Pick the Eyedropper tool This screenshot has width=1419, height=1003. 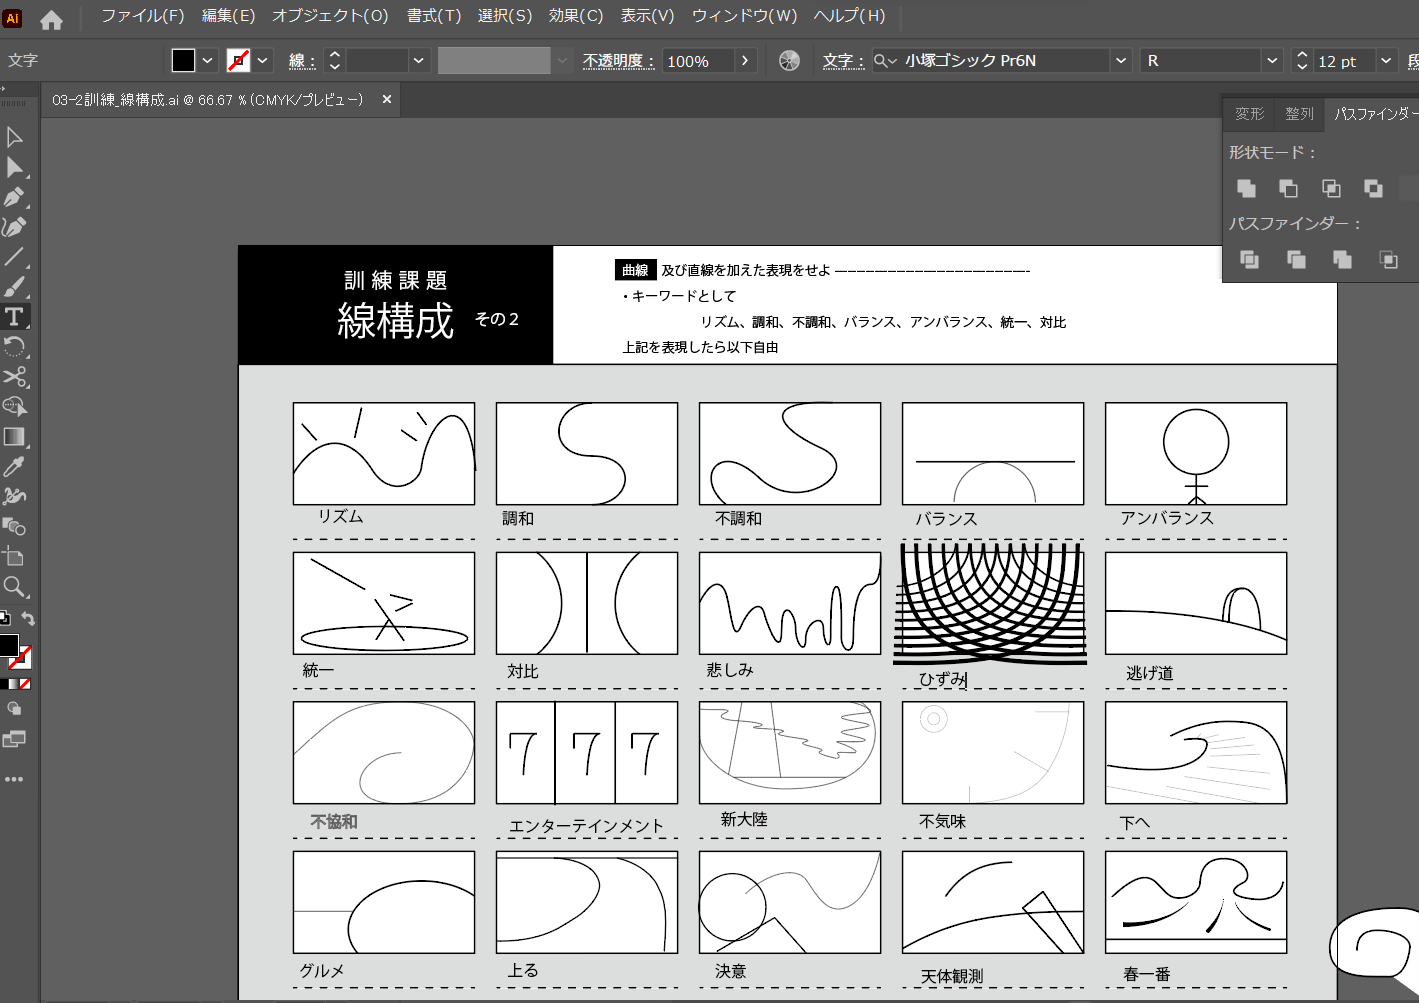[14, 467]
